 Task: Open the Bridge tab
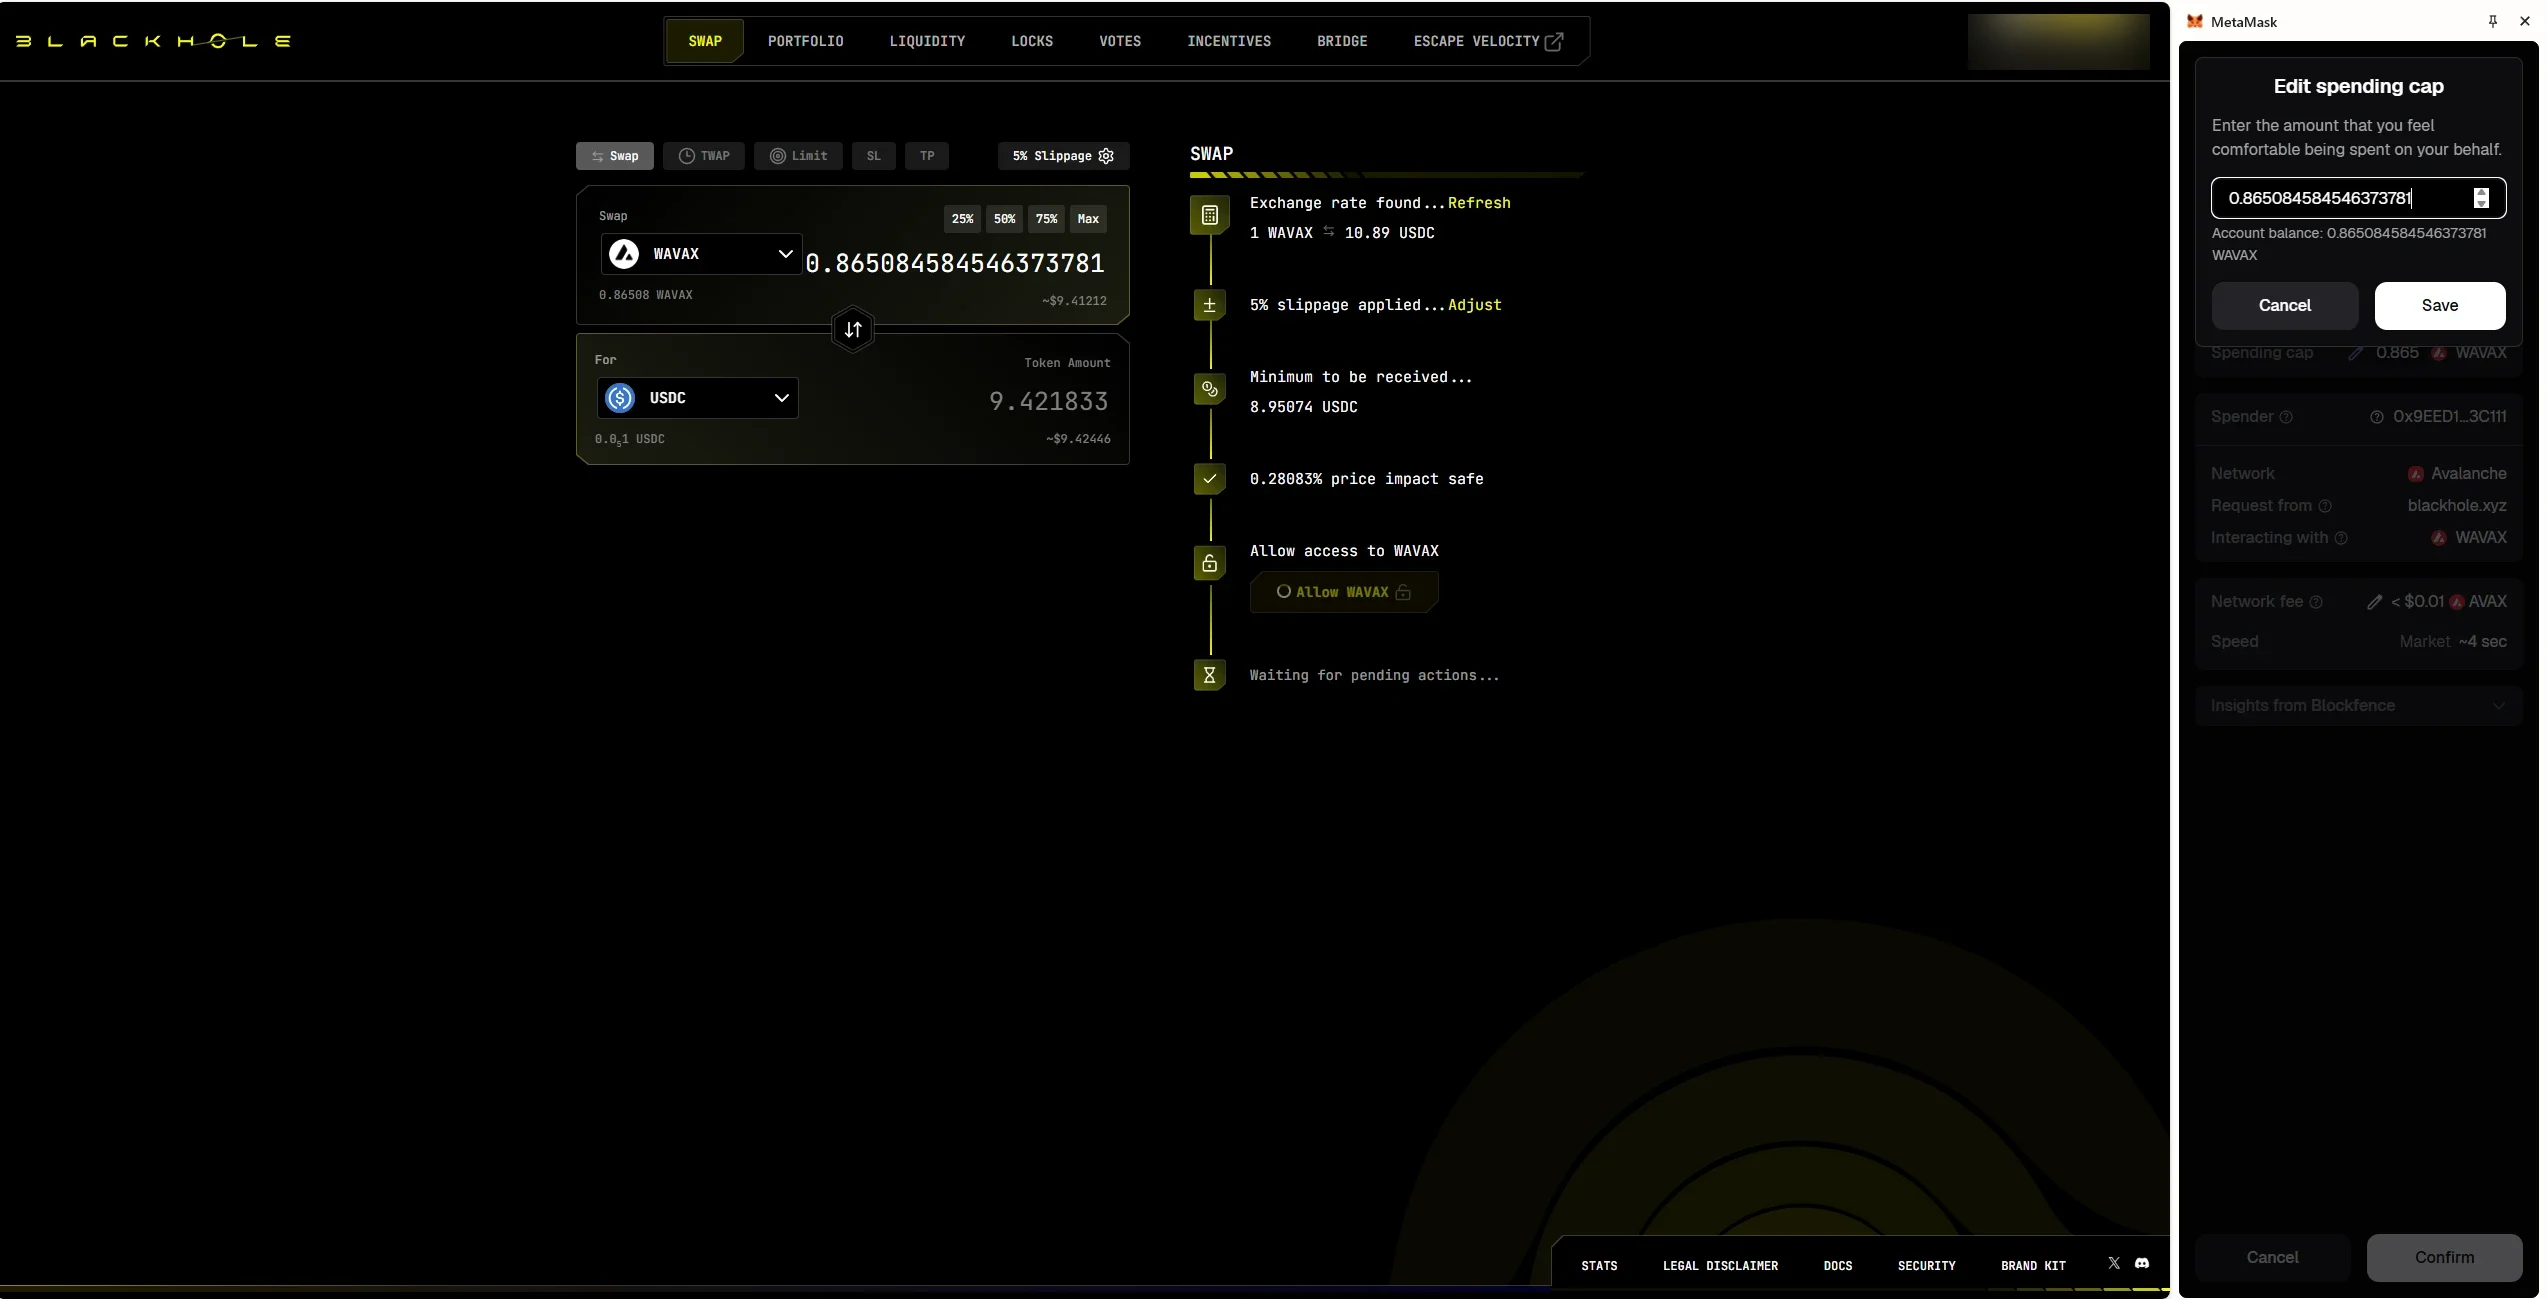click(x=1342, y=42)
